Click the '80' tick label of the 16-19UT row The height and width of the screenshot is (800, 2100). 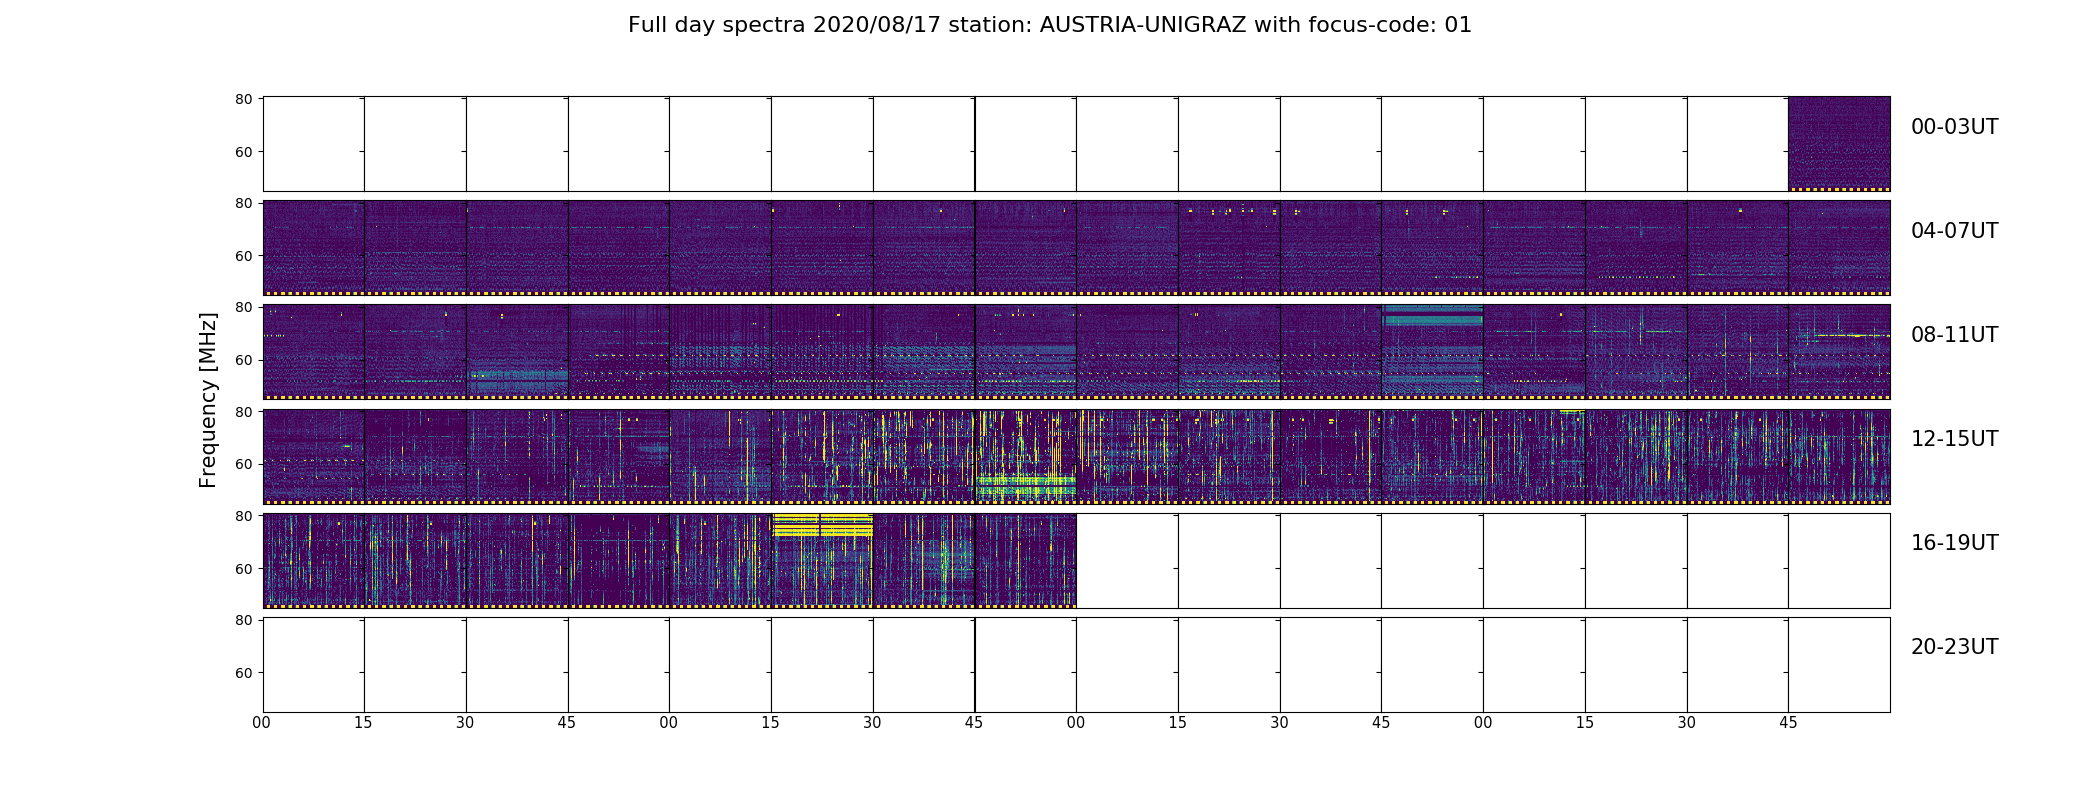click(243, 516)
